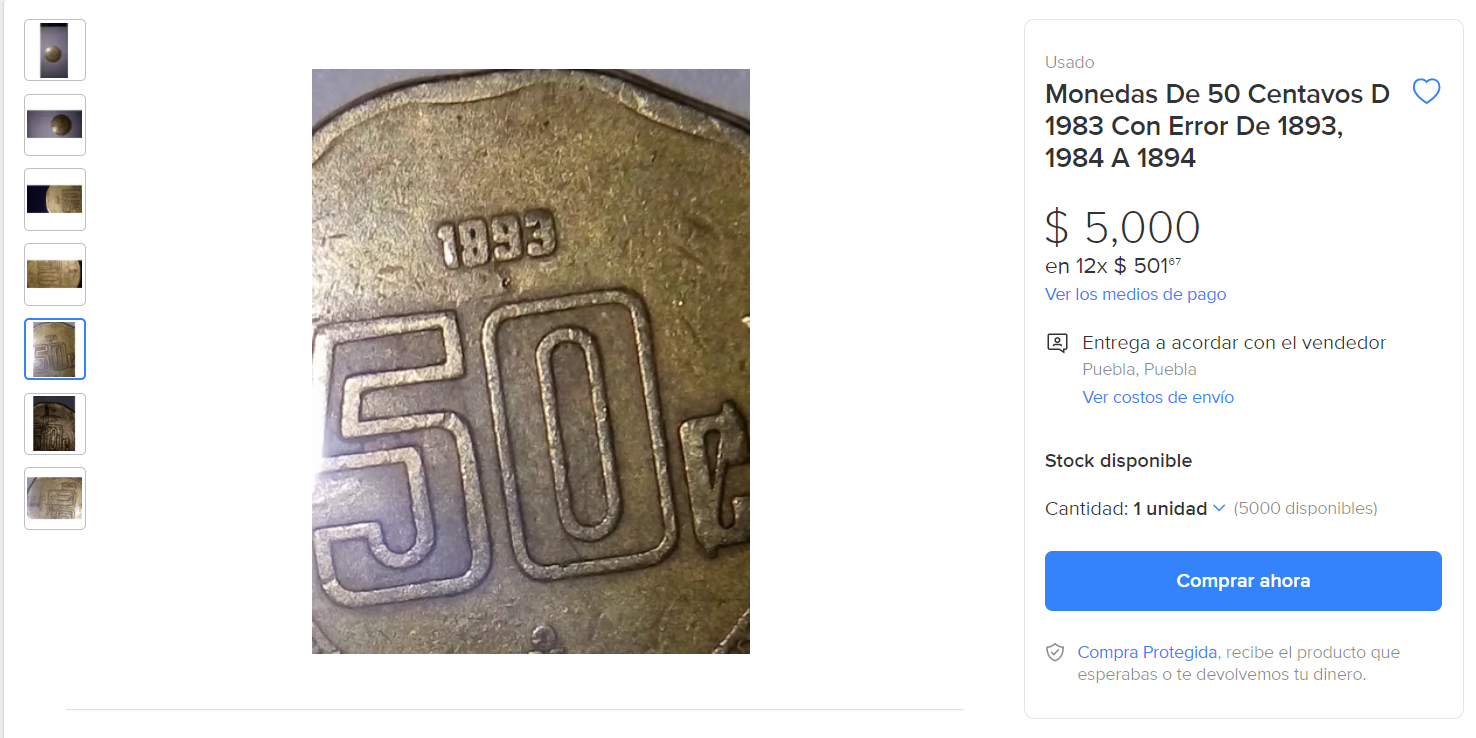Follow the Compra Protegida link
Screen dimensions: 1476x738
point(1147,652)
